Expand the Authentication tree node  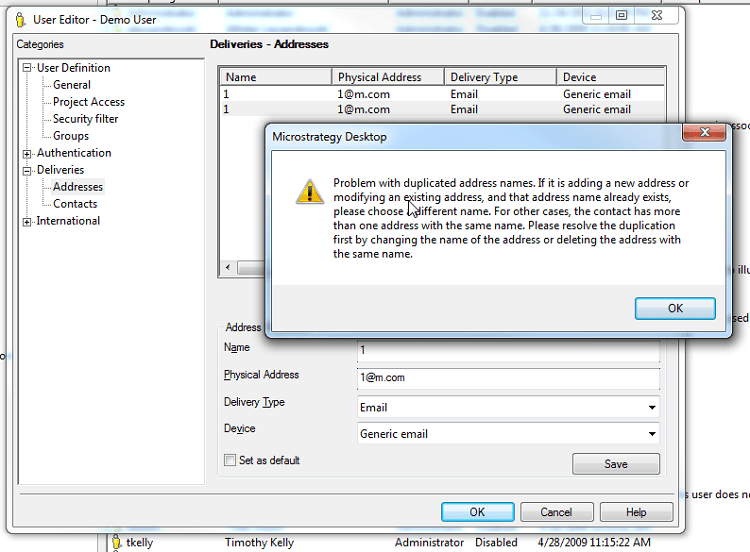pos(27,154)
